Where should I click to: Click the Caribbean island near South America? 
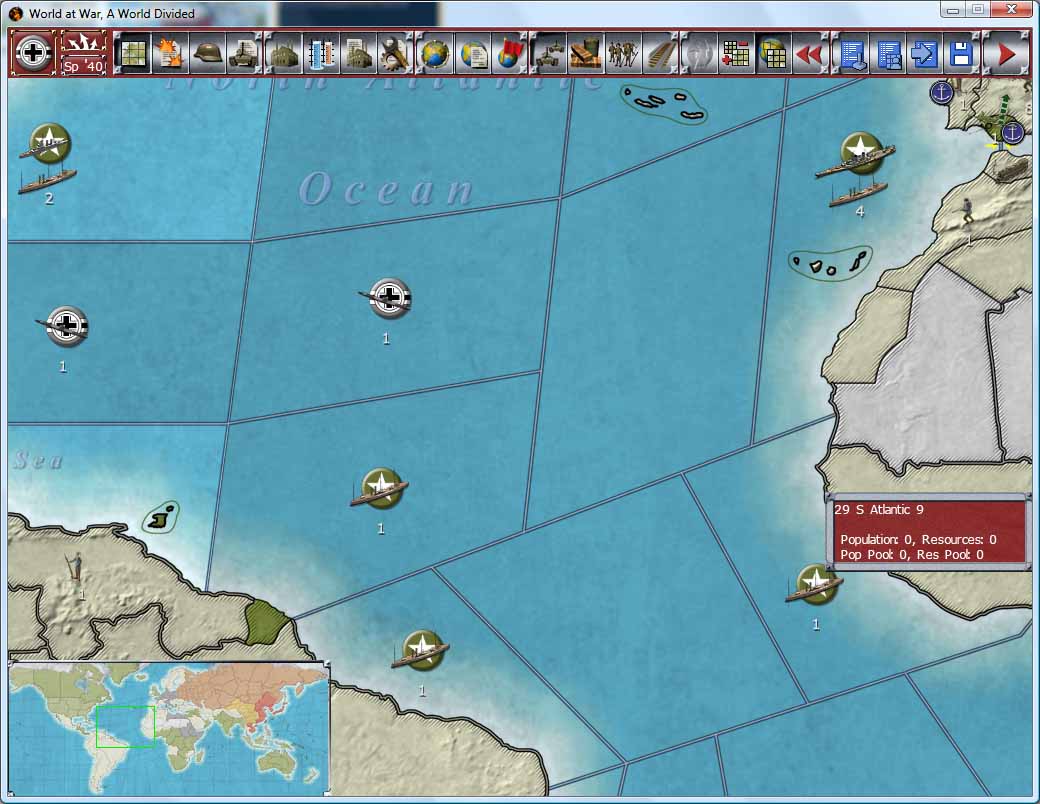click(x=161, y=517)
